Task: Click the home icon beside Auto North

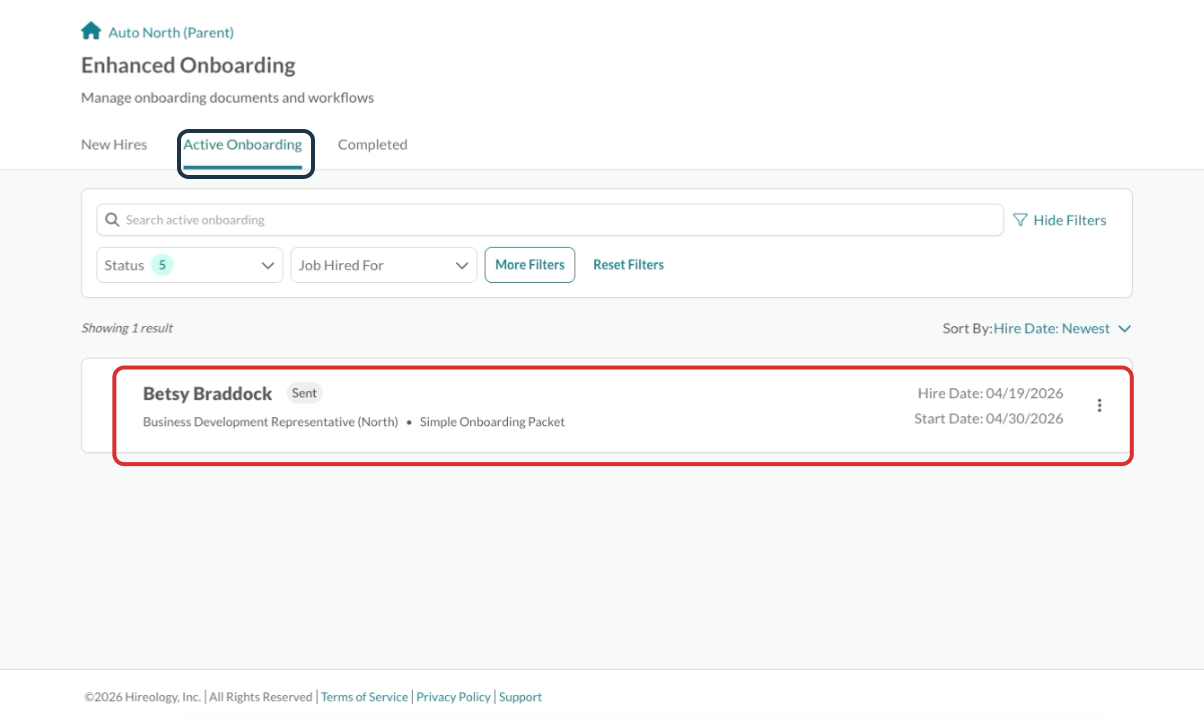Action: [x=91, y=31]
